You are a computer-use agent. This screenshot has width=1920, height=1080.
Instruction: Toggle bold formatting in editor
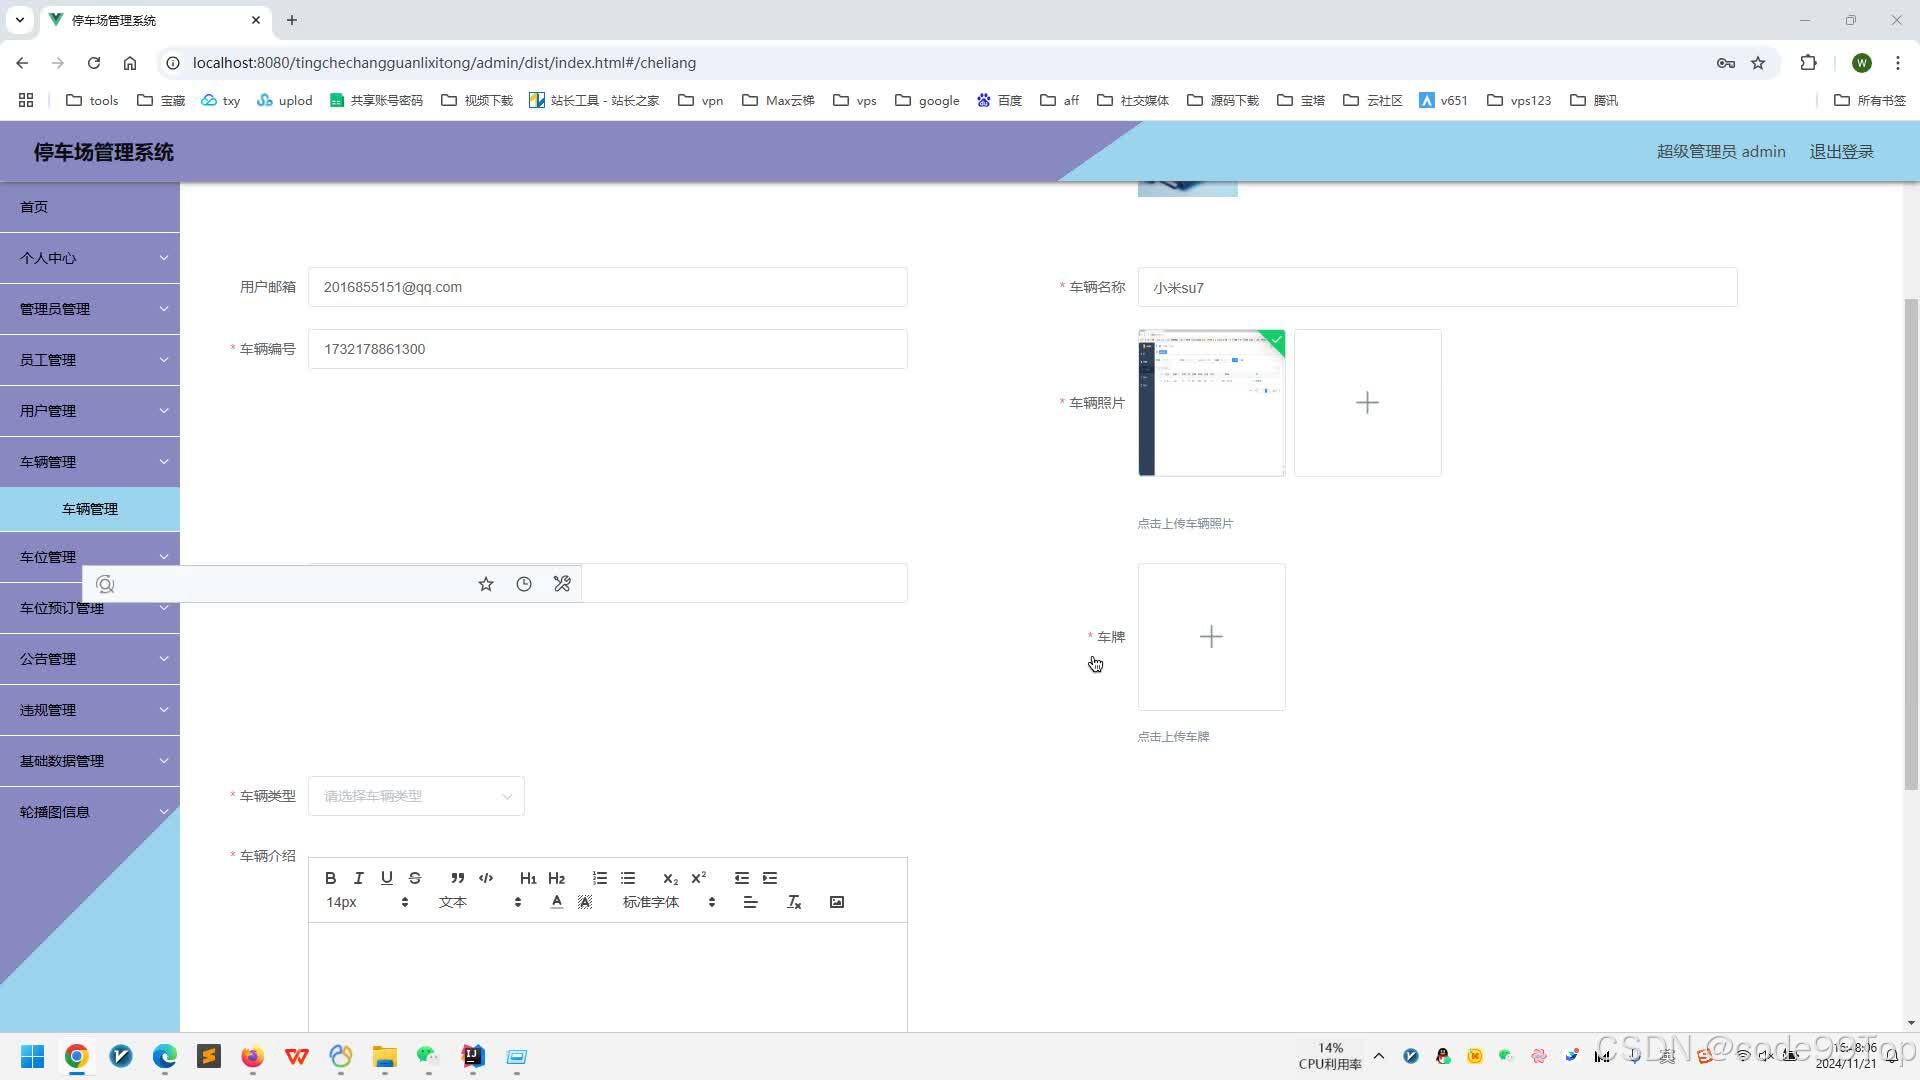330,878
